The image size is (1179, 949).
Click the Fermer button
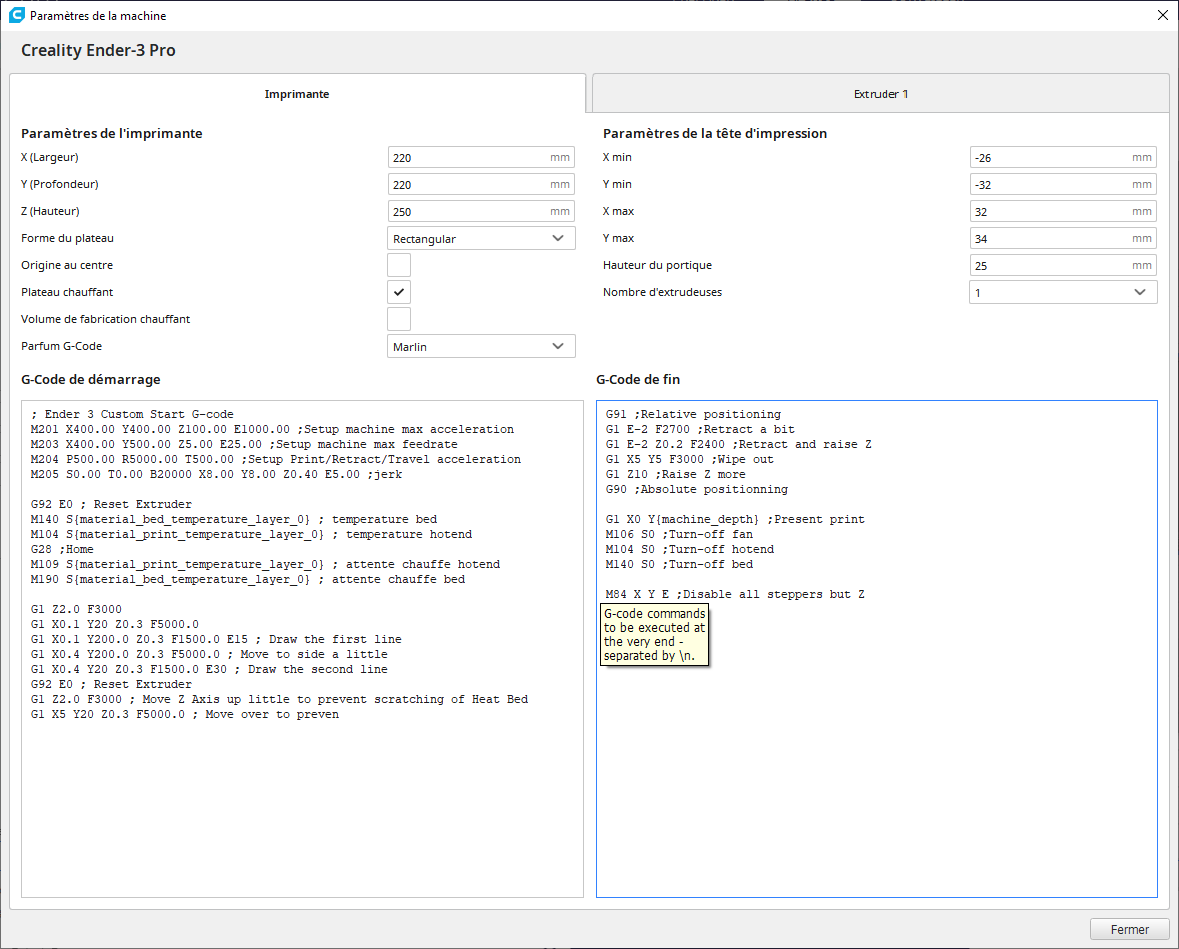click(x=1129, y=929)
